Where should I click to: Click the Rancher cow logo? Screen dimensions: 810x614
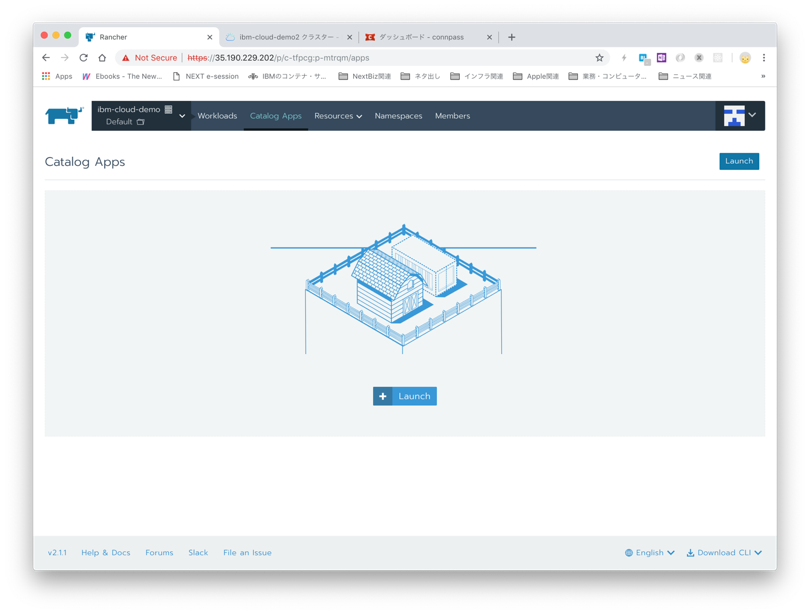(x=64, y=116)
